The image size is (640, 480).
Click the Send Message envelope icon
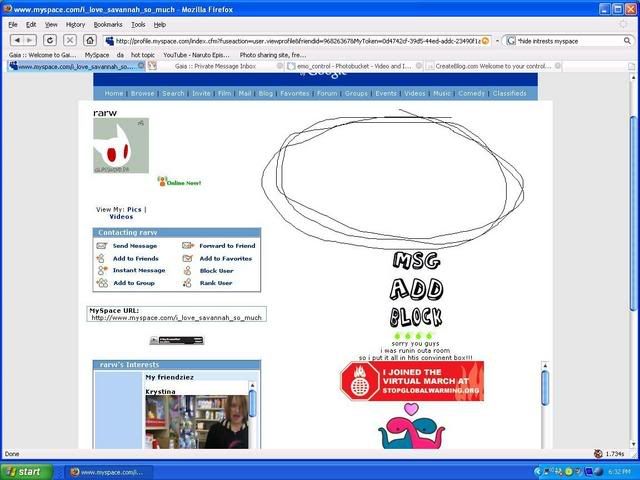pyautogui.click(x=102, y=246)
